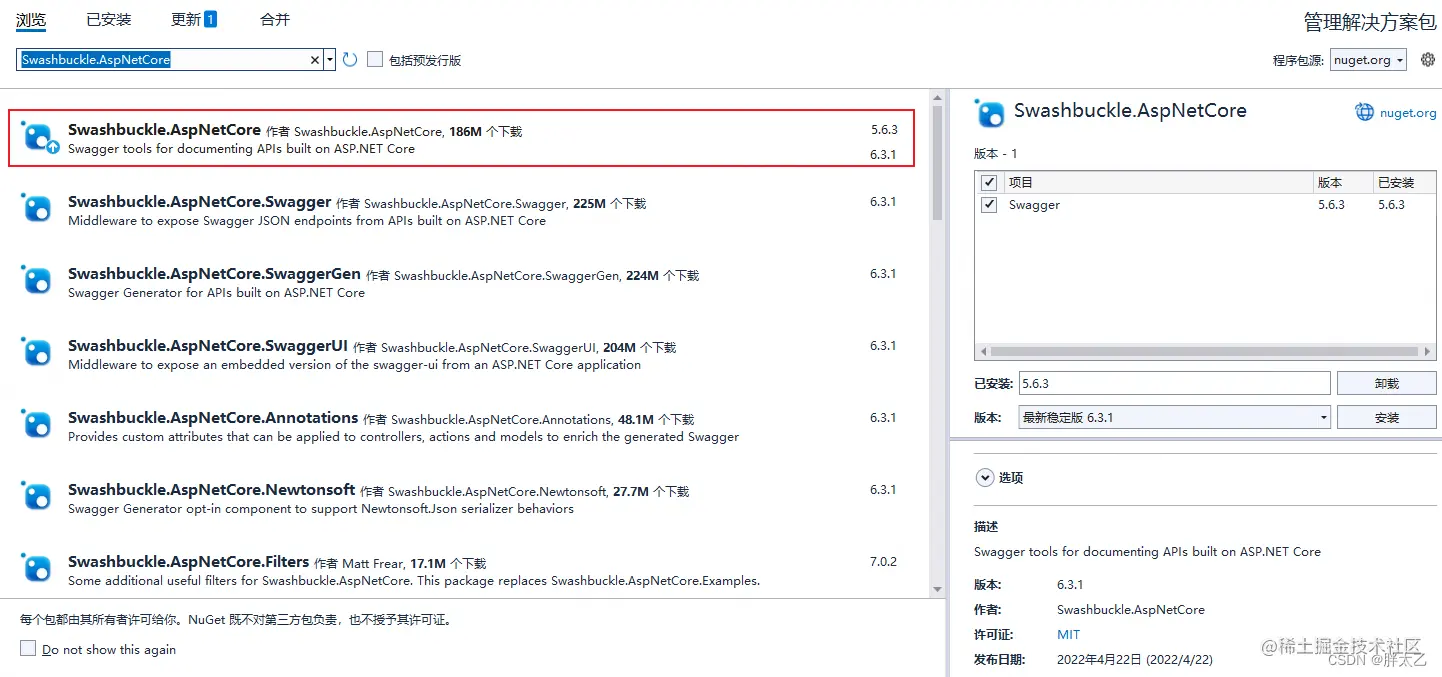Select the Swashbuckle.AspNetCore.SwaggerUI package row

[x=462, y=354]
